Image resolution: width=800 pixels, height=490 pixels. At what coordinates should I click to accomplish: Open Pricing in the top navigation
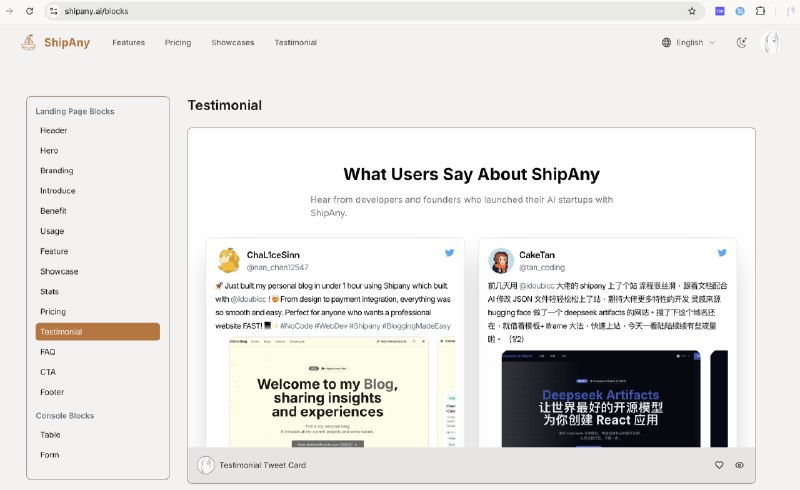[x=178, y=42]
